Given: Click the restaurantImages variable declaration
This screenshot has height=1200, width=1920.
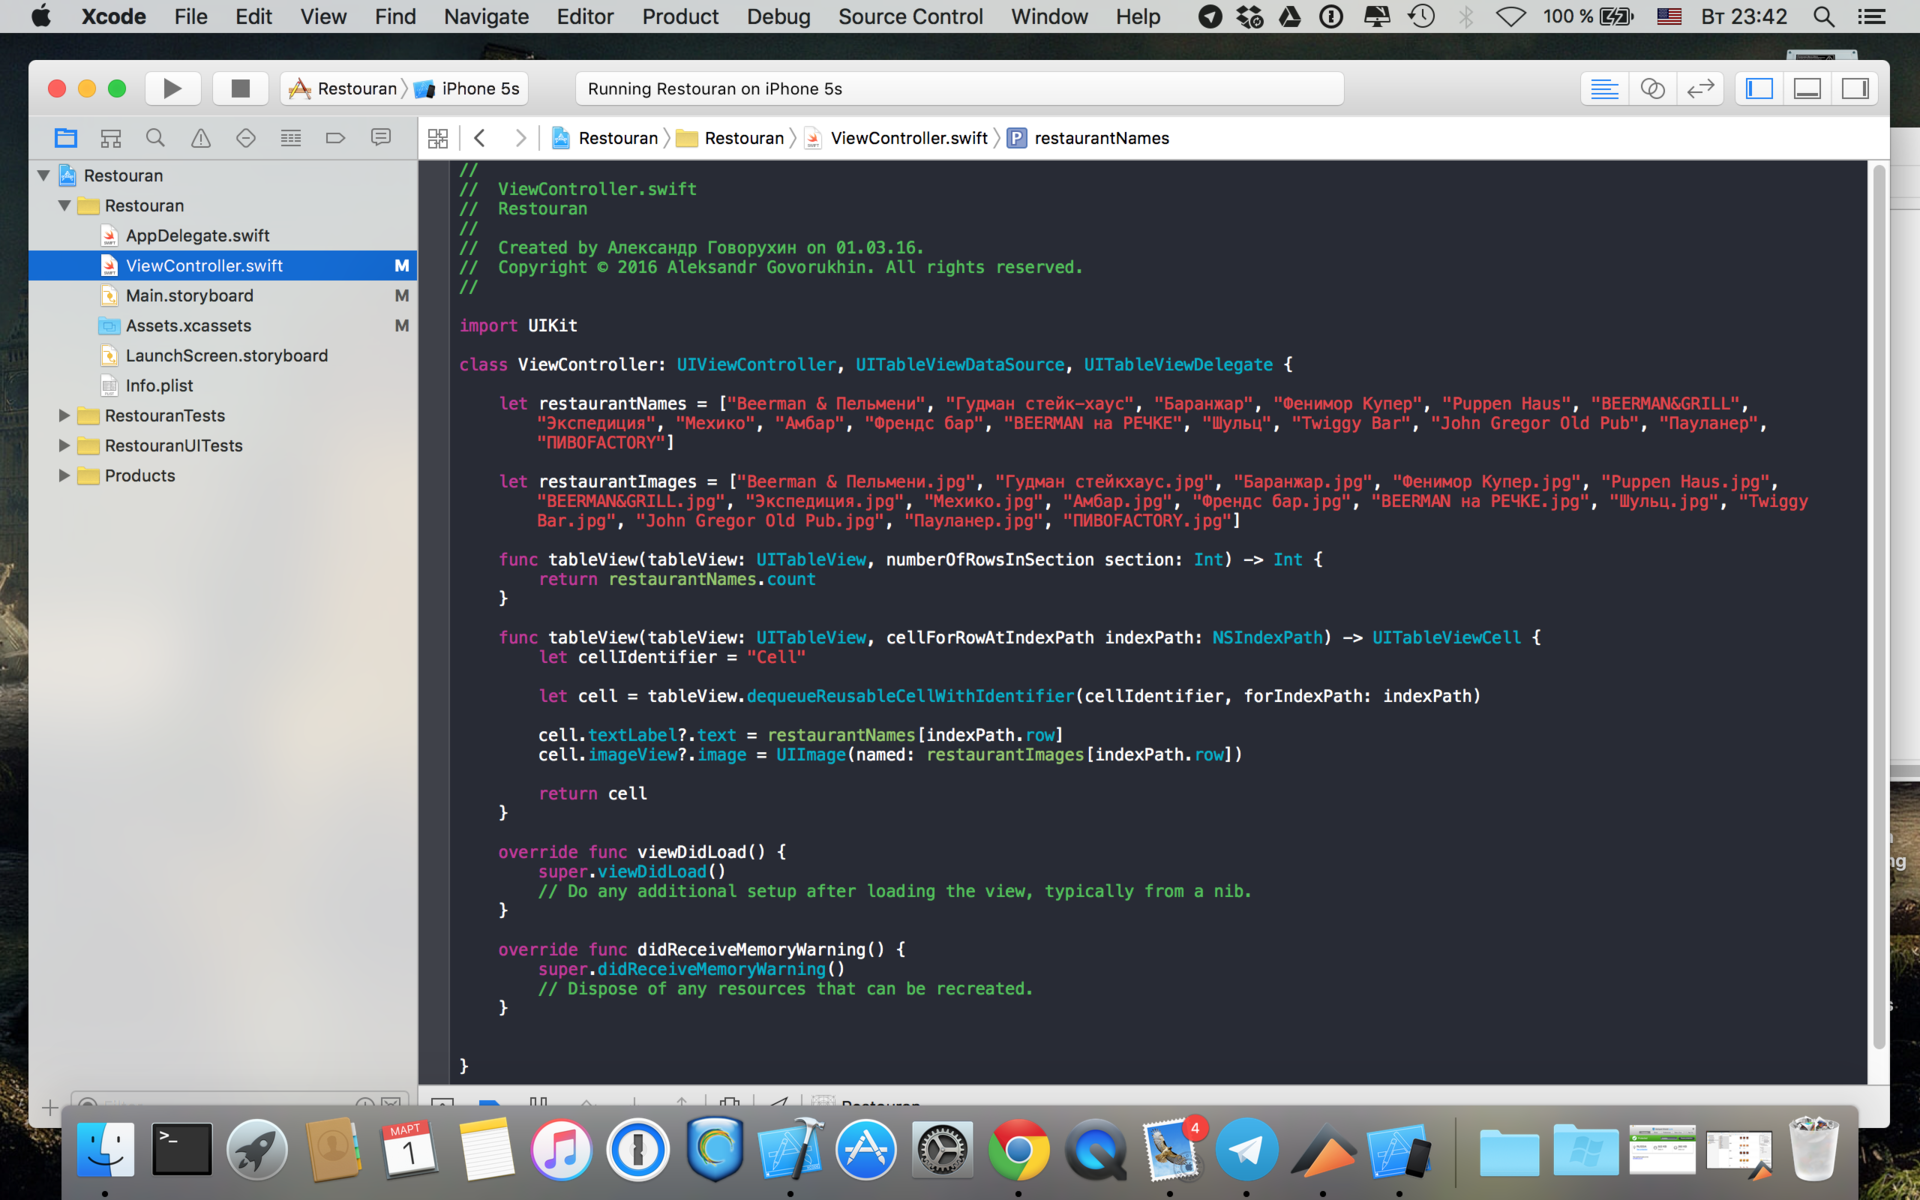Looking at the screenshot, I should point(617,481).
